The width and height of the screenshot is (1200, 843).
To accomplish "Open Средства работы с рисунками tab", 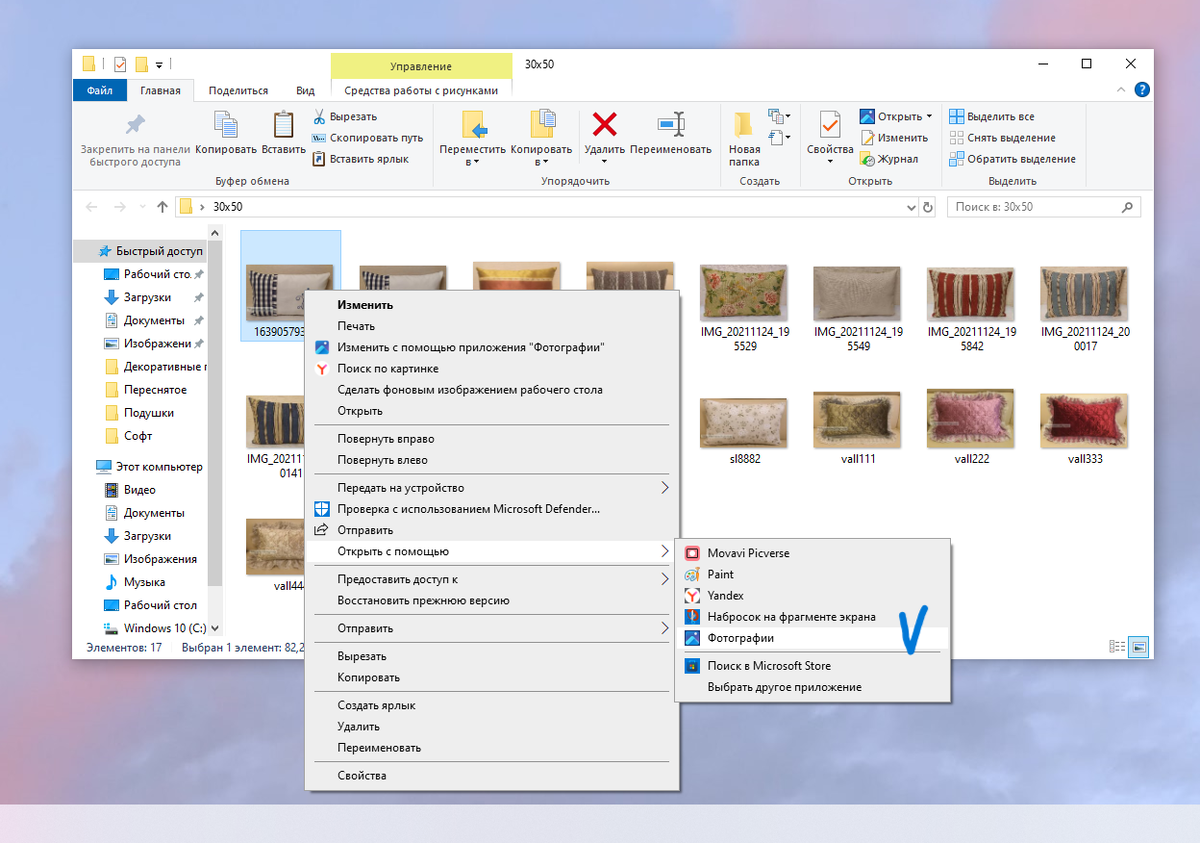I will [421, 90].
